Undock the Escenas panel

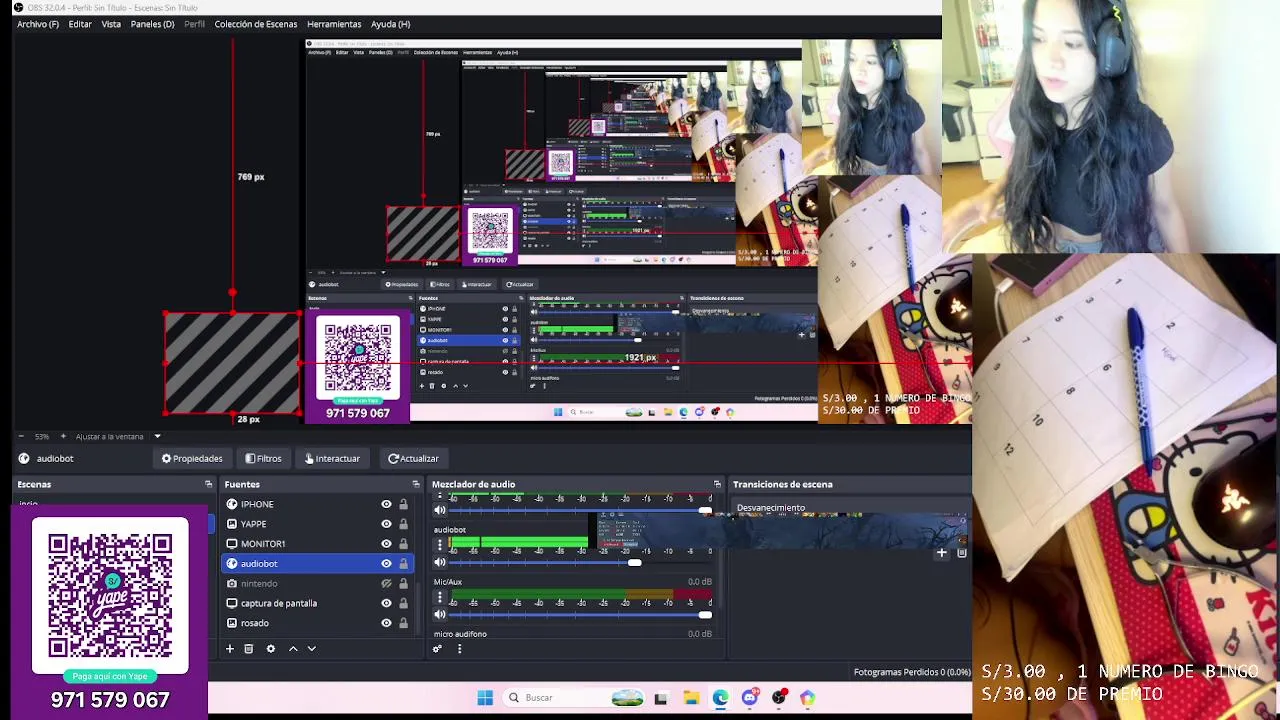click(208, 484)
